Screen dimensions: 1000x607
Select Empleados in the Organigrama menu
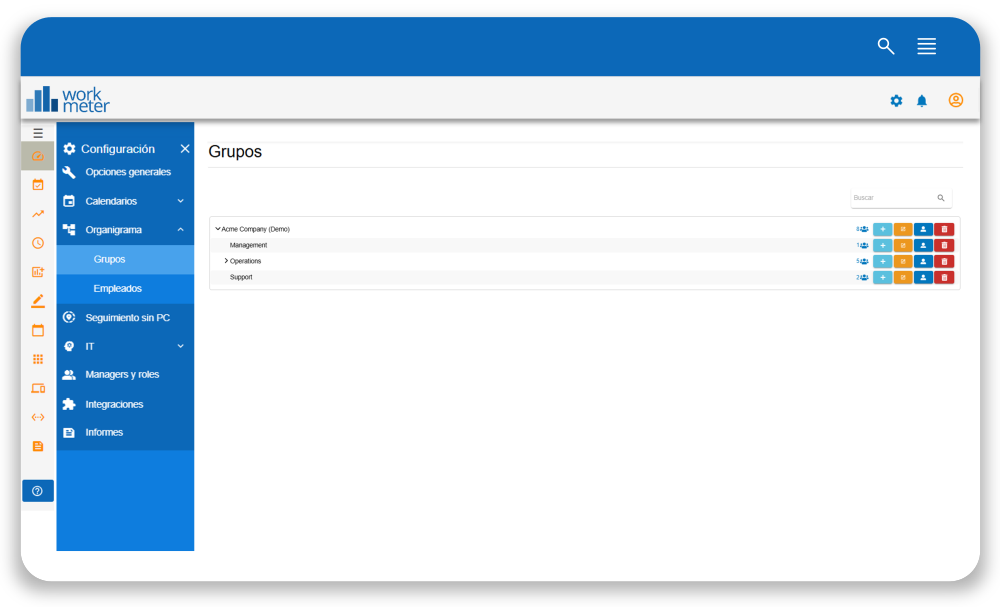(118, 288)
